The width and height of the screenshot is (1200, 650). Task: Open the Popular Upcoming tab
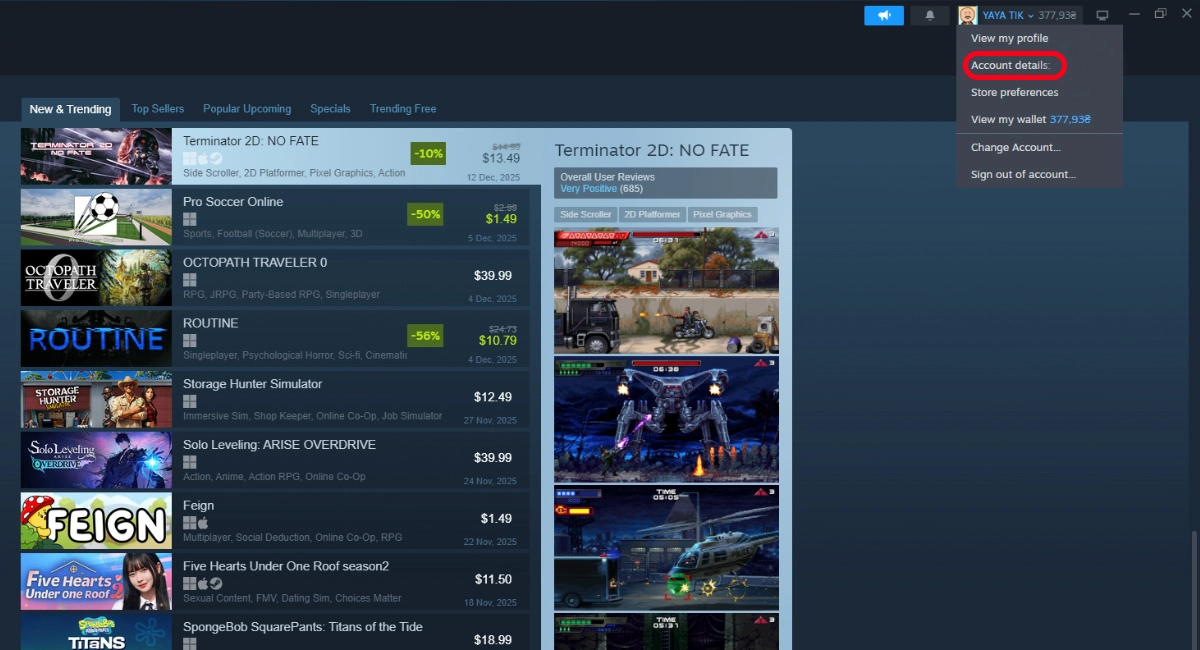247,109
